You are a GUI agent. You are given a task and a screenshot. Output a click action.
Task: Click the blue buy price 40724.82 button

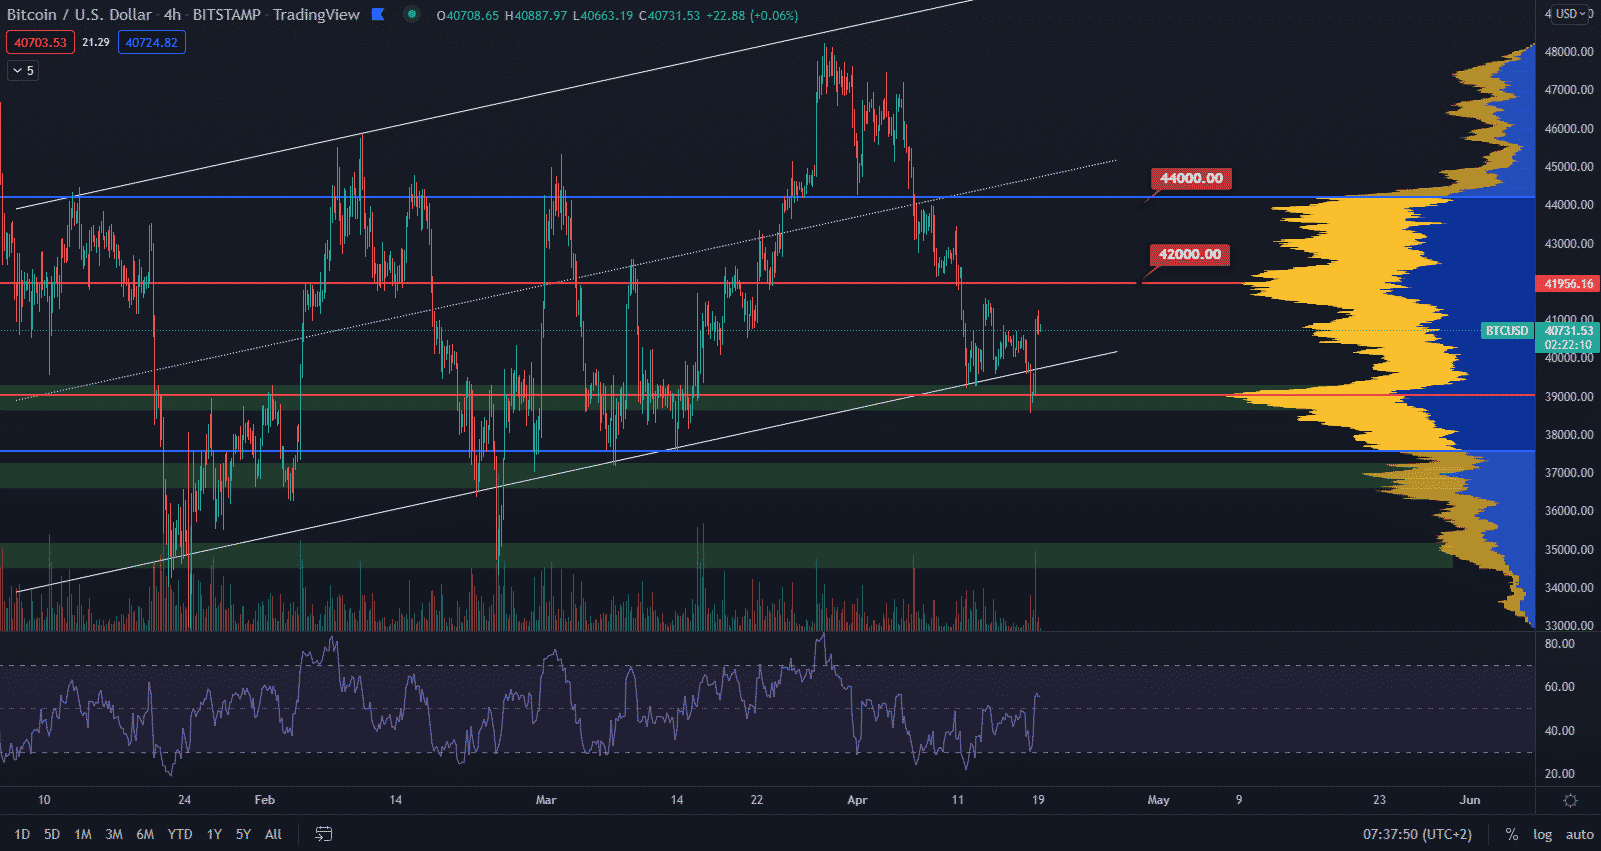(x=151, y=43)
